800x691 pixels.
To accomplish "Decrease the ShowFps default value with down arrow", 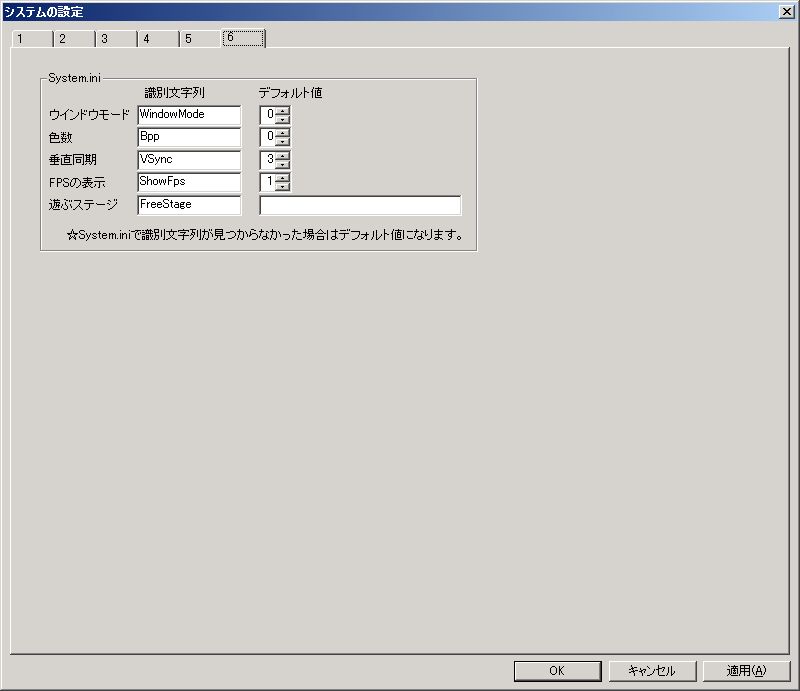I will click(283, 187).
